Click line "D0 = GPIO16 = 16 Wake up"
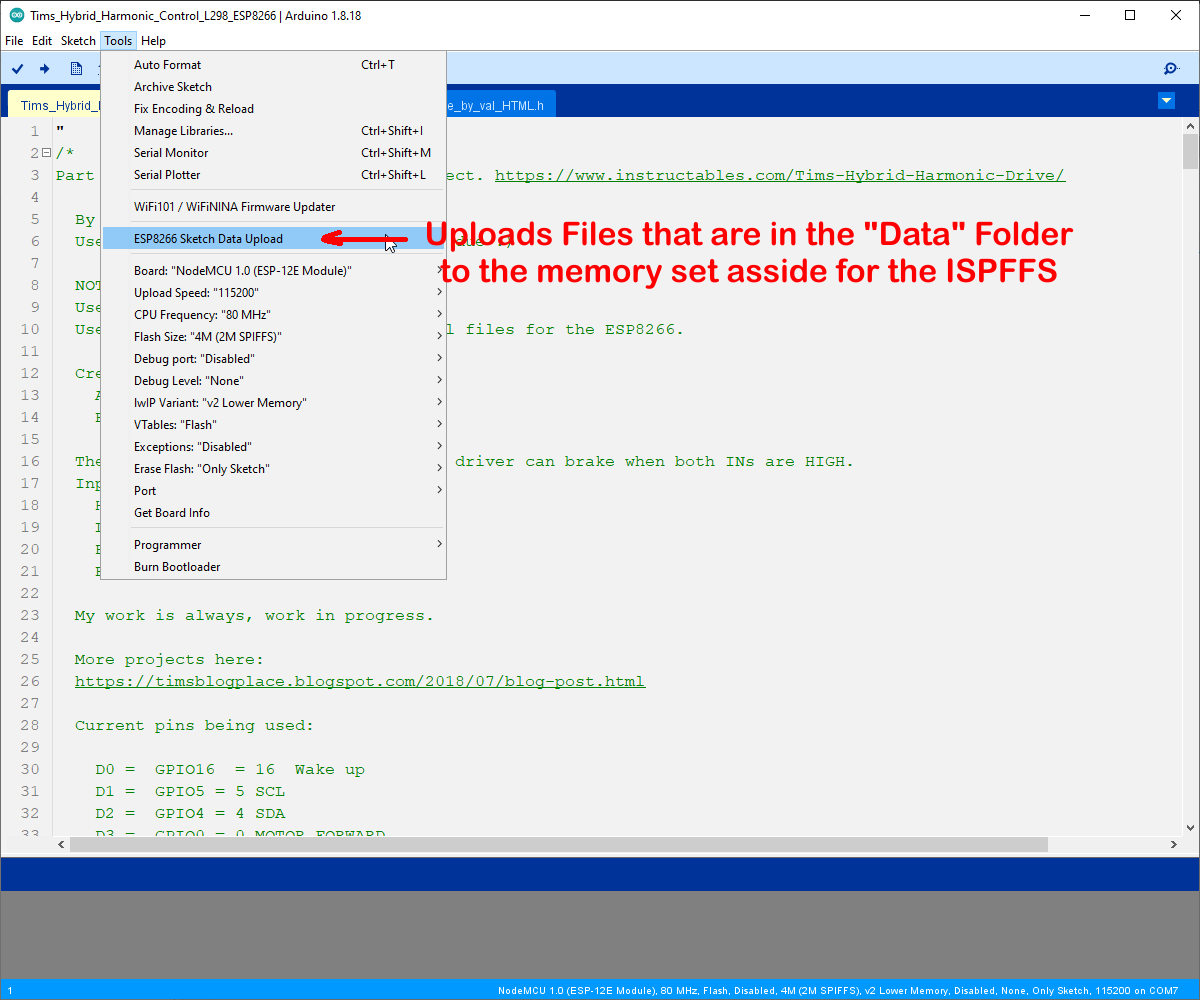 (x=230, y=769)
